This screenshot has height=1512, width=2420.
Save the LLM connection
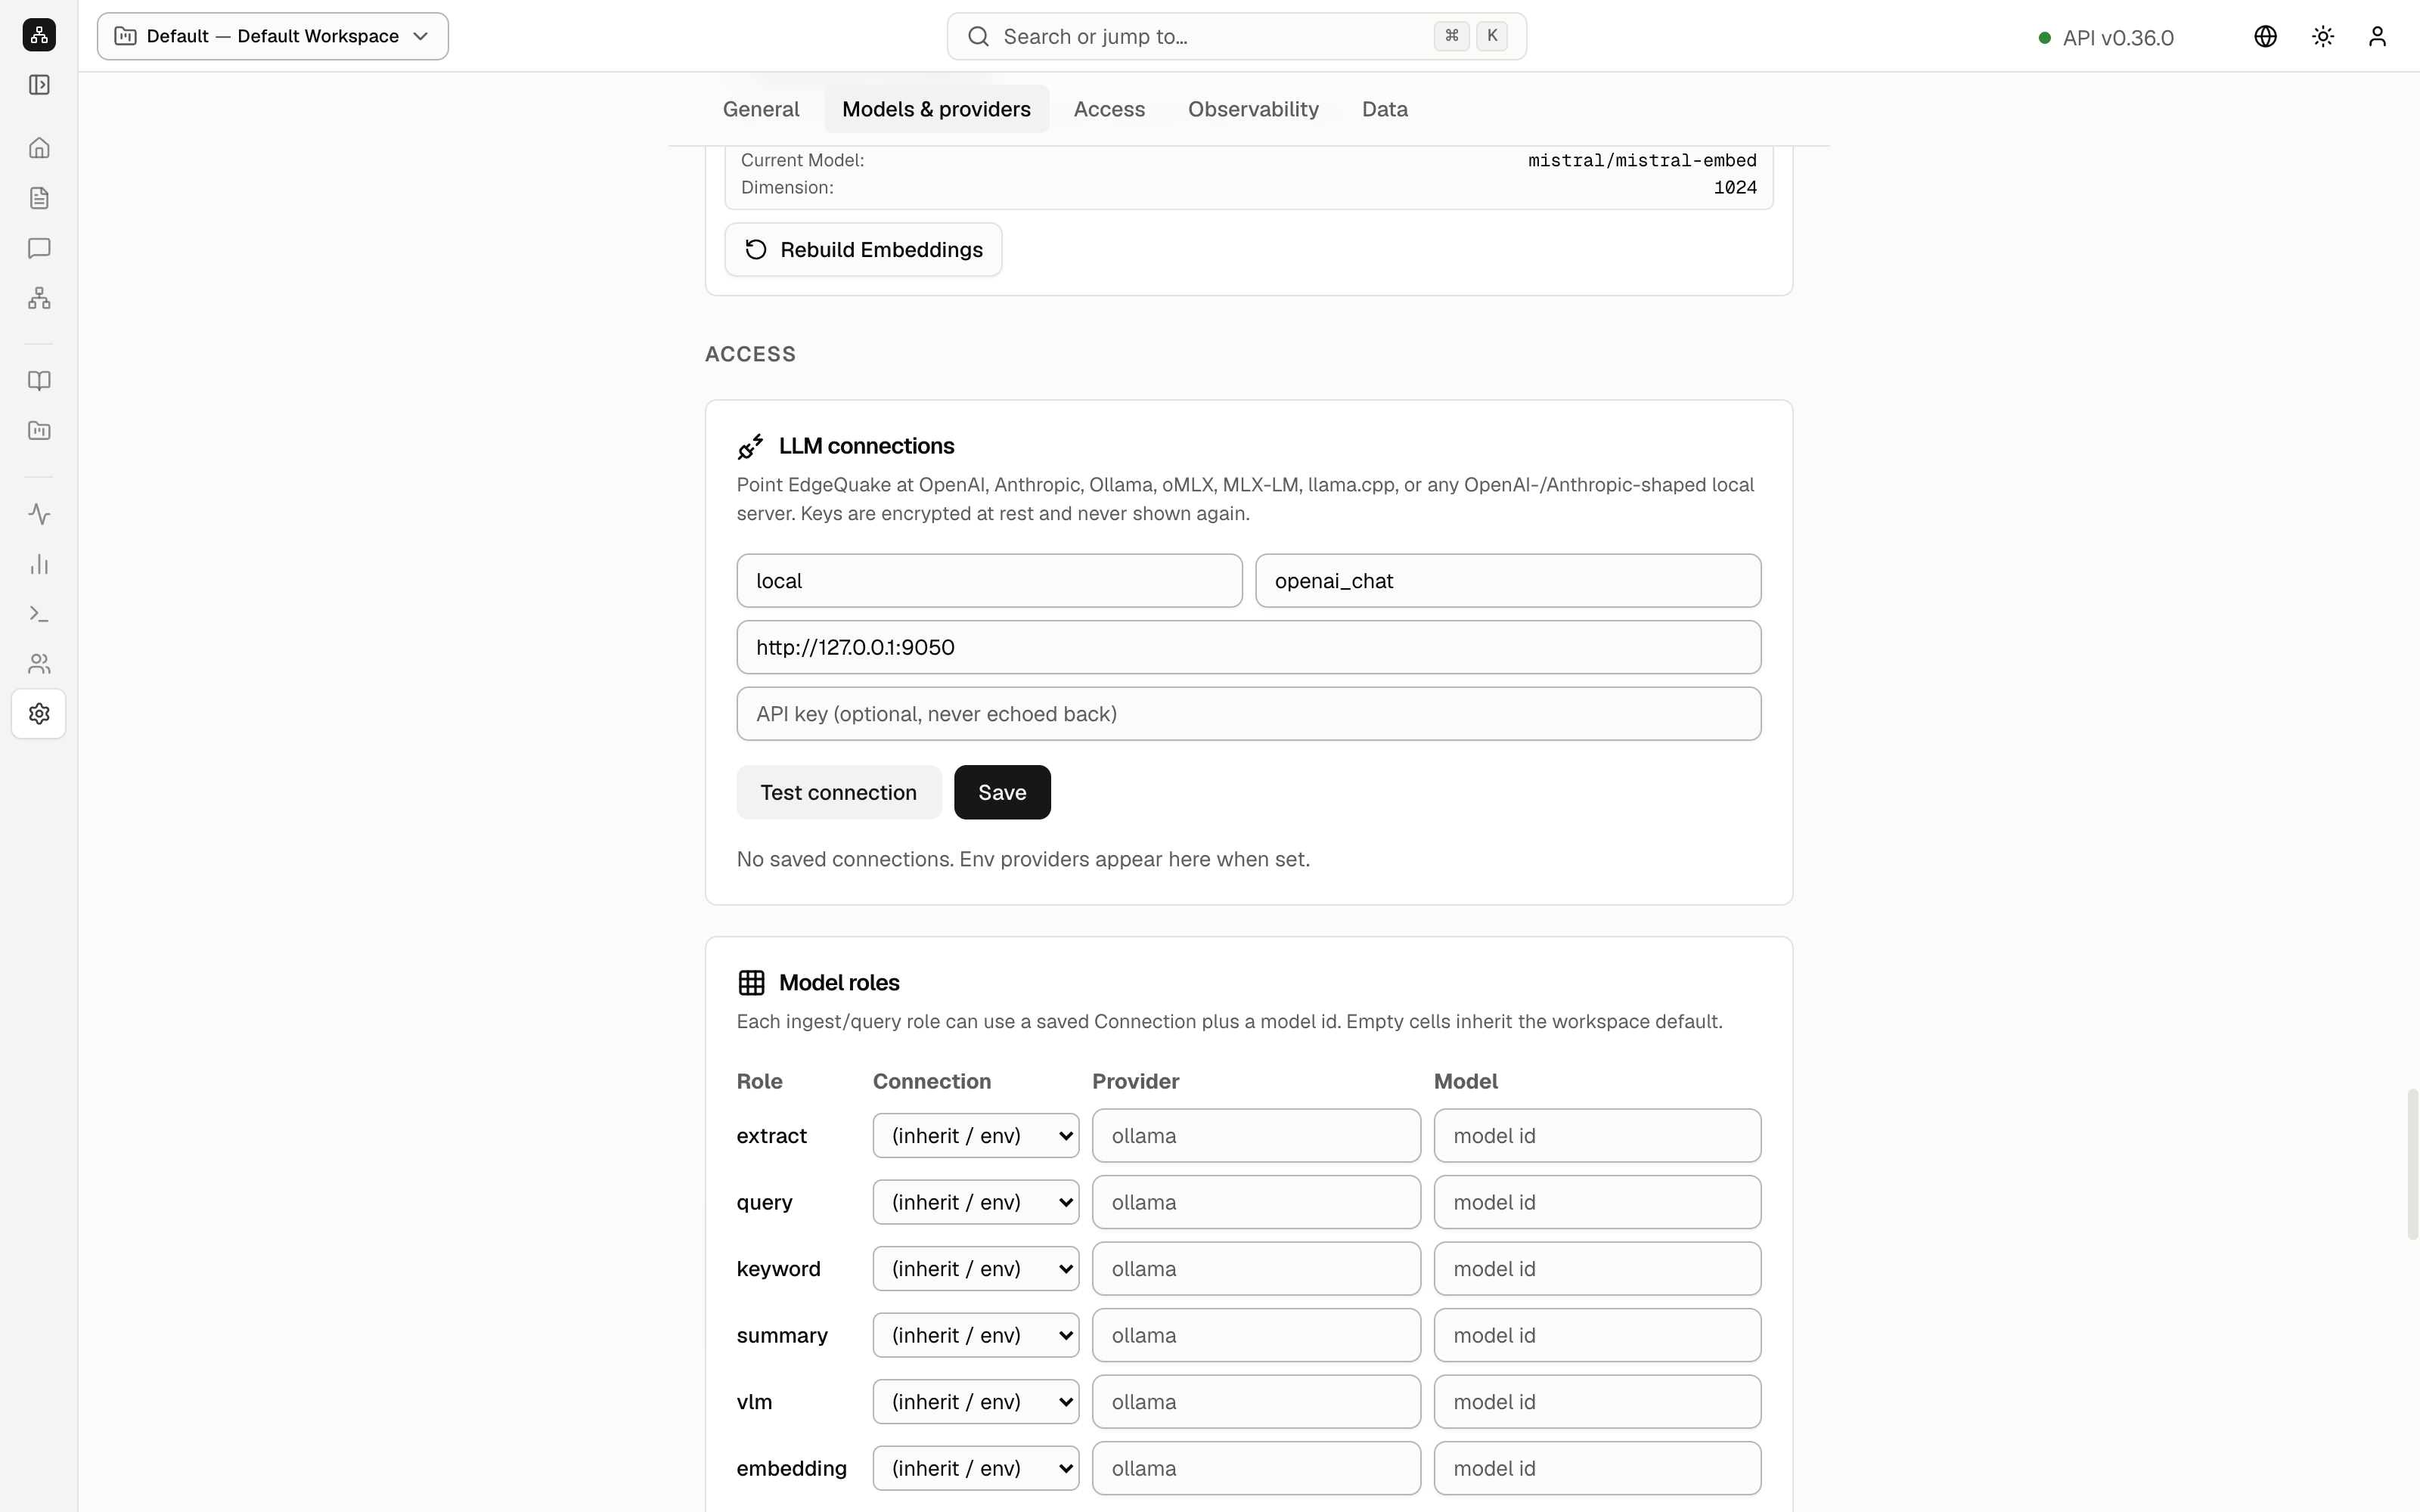[1002, 792]
